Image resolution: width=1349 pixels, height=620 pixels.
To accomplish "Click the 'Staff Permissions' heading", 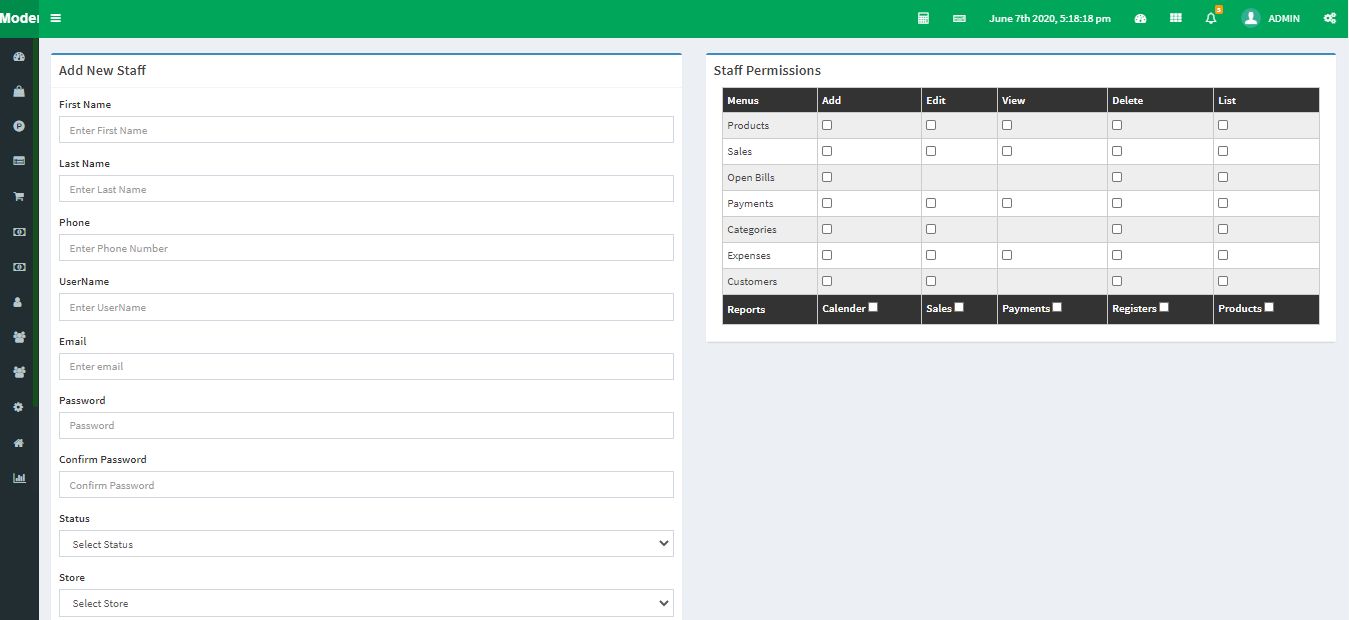I will click(x=767, y=71).
